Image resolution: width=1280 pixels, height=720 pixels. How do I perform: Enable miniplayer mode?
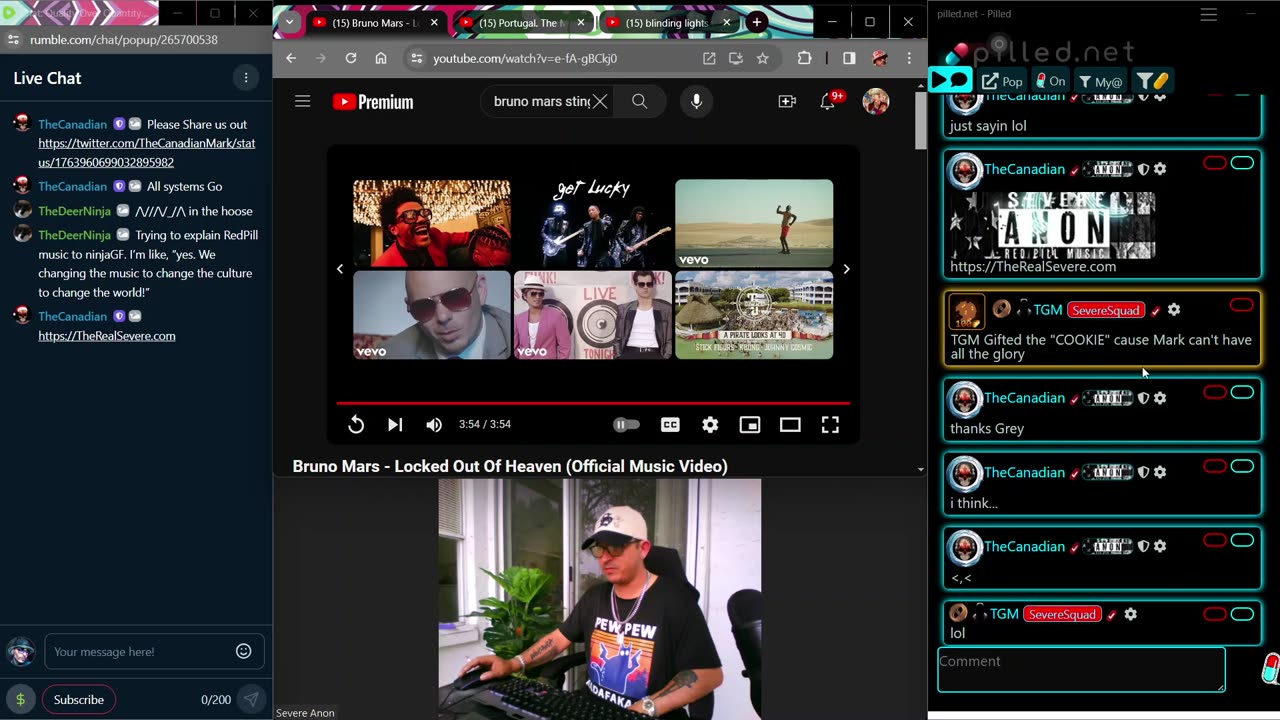pos(750,425)
